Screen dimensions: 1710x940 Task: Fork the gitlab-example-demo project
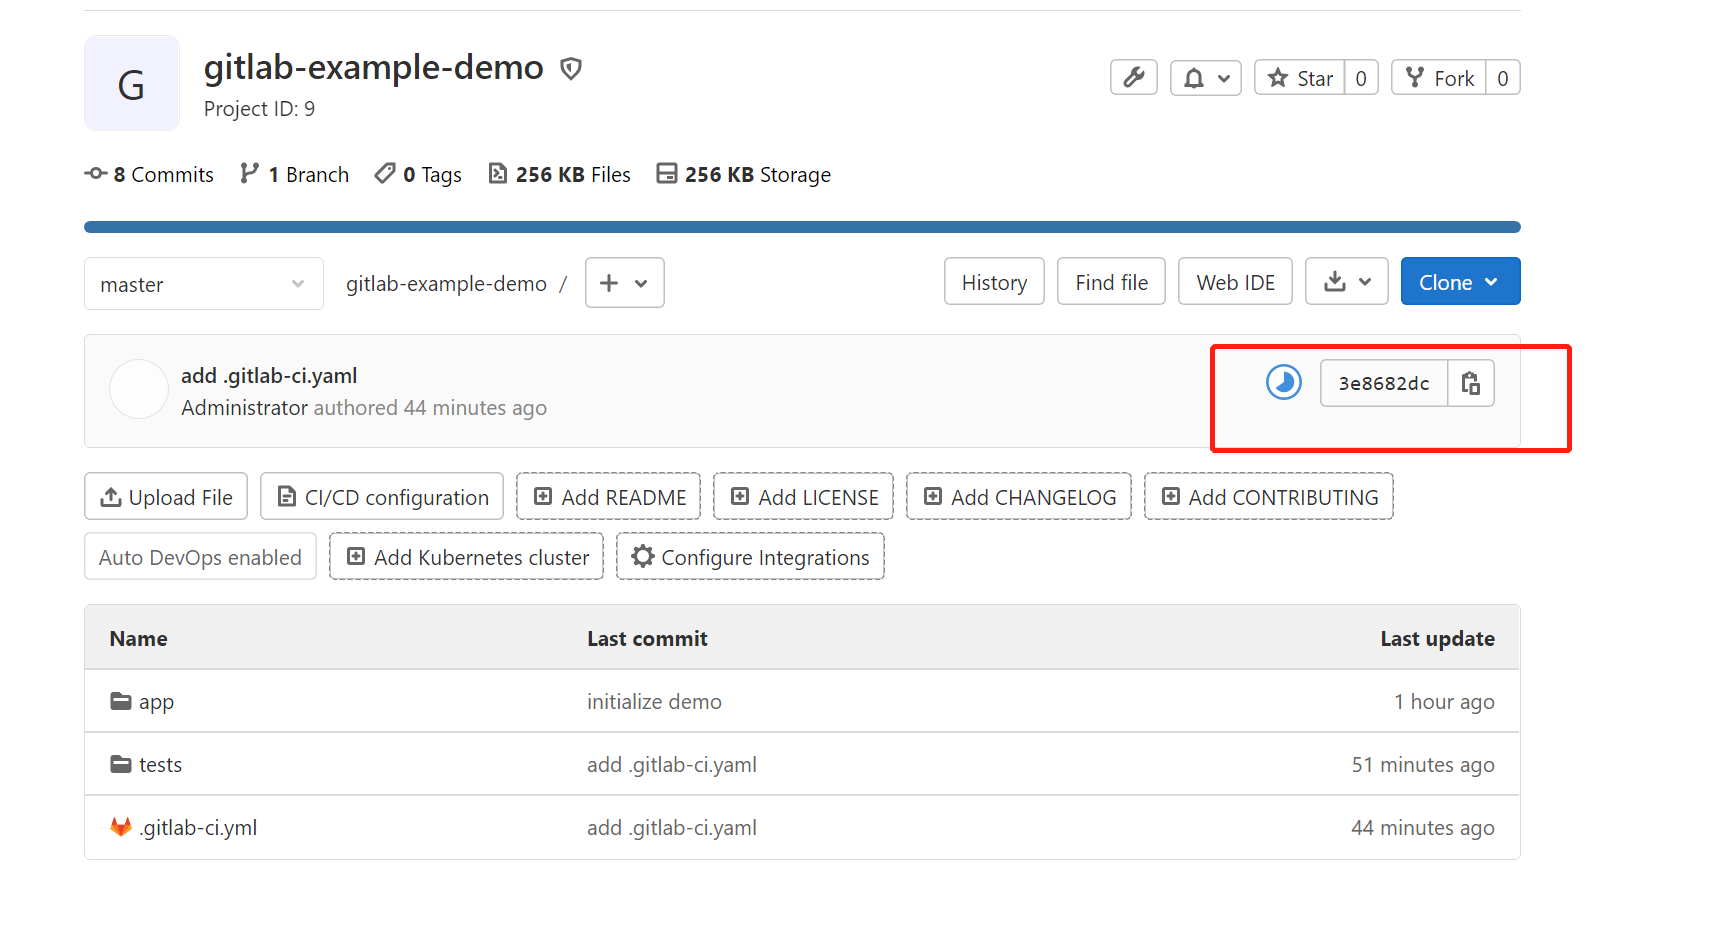tap(1439, 78)
